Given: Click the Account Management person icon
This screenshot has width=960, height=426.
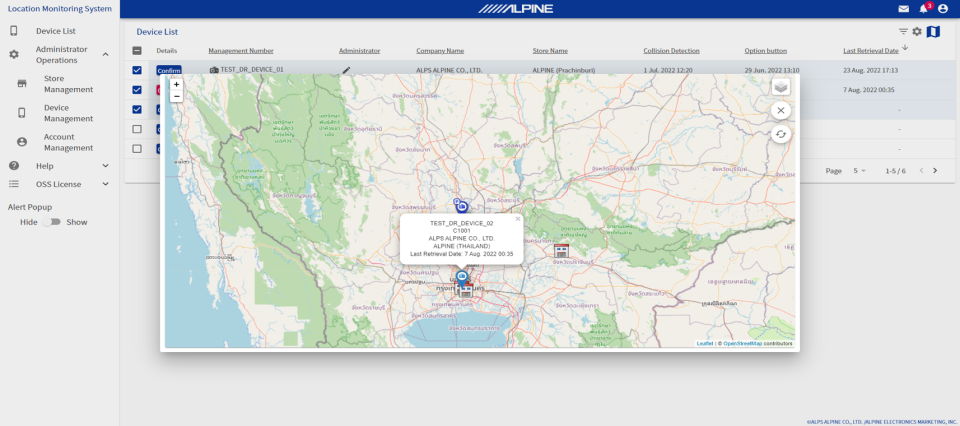Looking at the screenshot, I should click(x=22, y=142).
